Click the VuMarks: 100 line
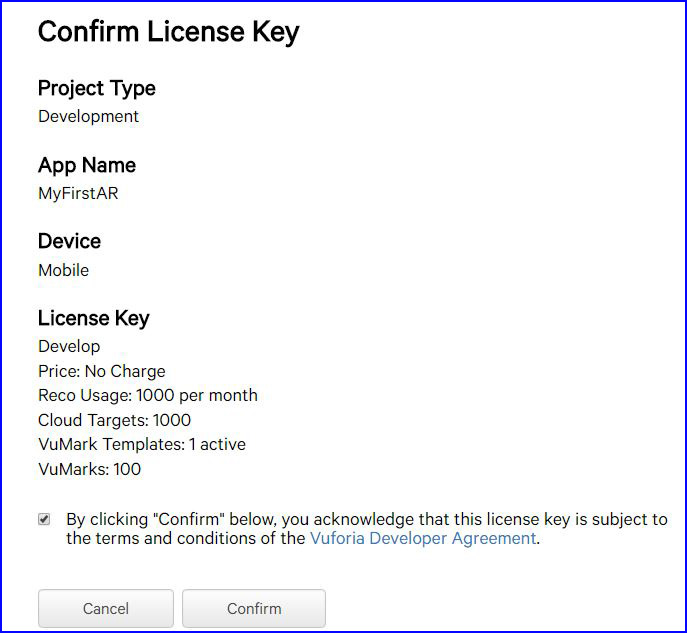Viewport: 687px width, 633px height. coord(89,470)
